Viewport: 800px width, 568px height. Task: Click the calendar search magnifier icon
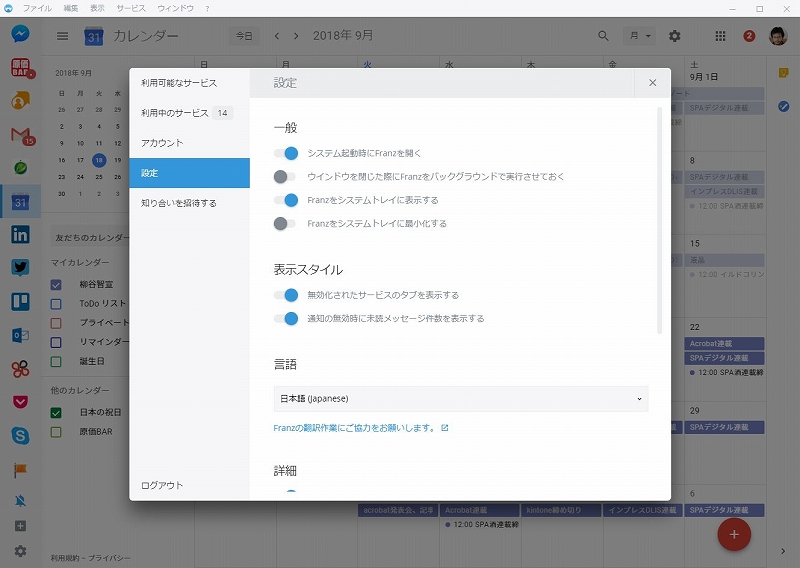[x=603, y=36]
